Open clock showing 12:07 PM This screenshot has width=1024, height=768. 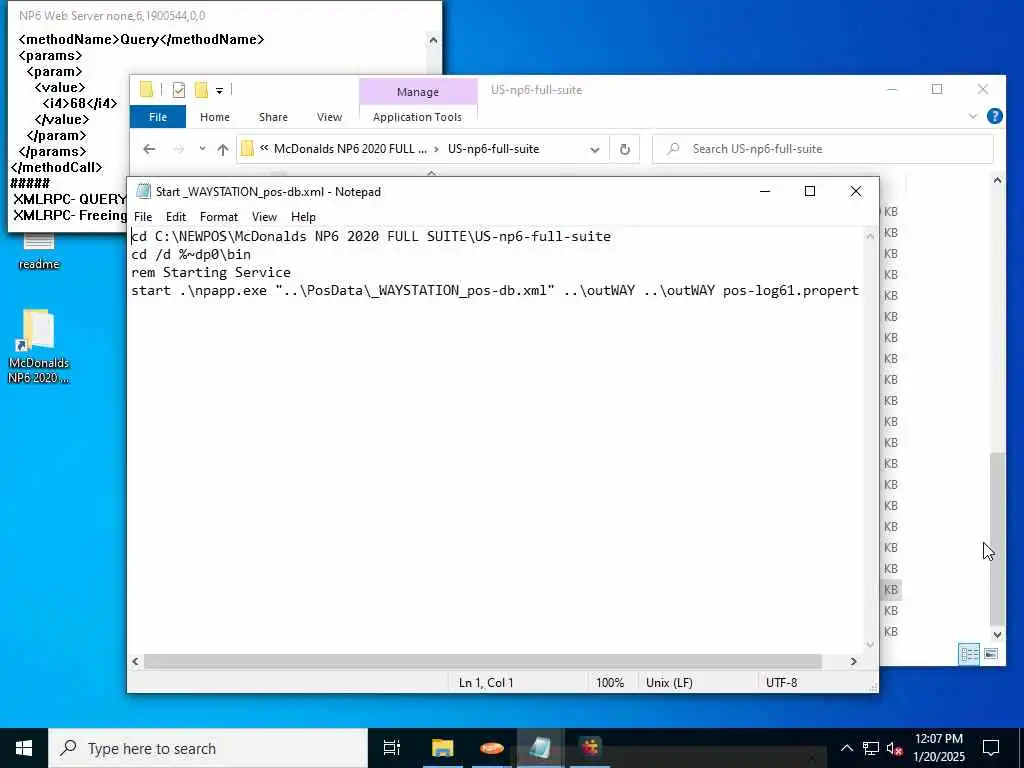[x=938, y=748]
